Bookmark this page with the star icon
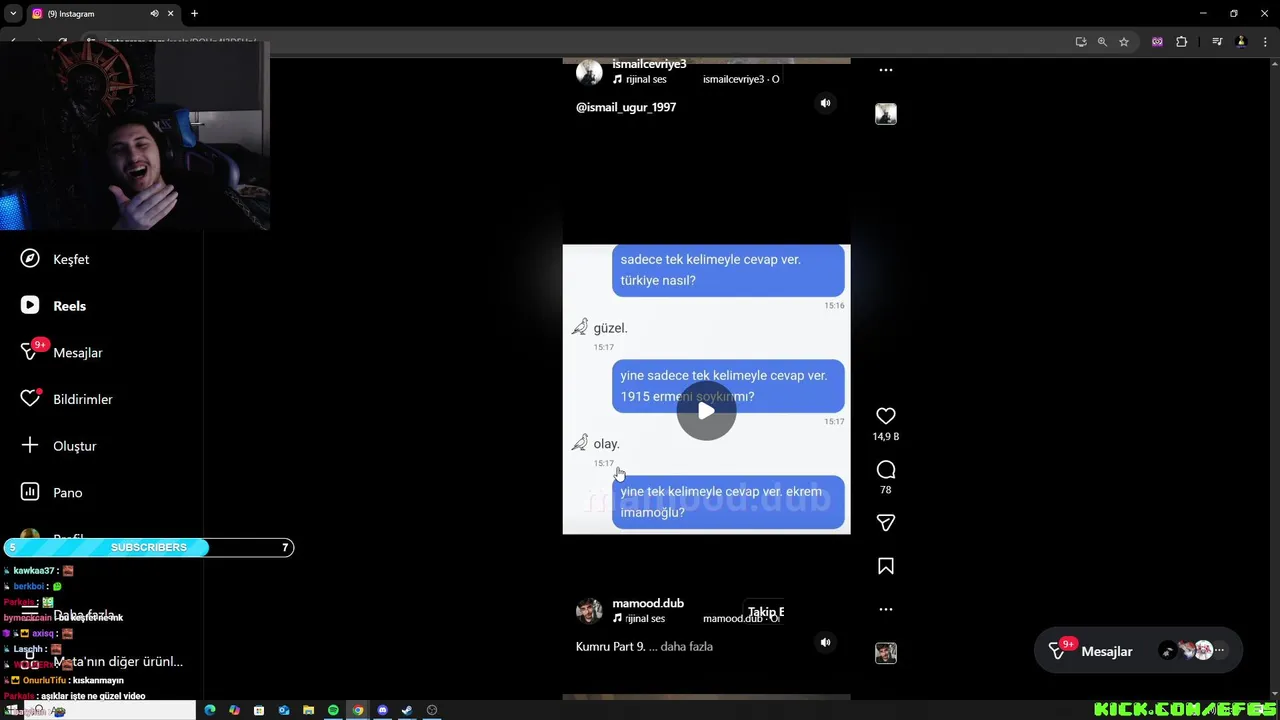Image resolution: width=1280 pixels, height=720 pixels. 1124,42
